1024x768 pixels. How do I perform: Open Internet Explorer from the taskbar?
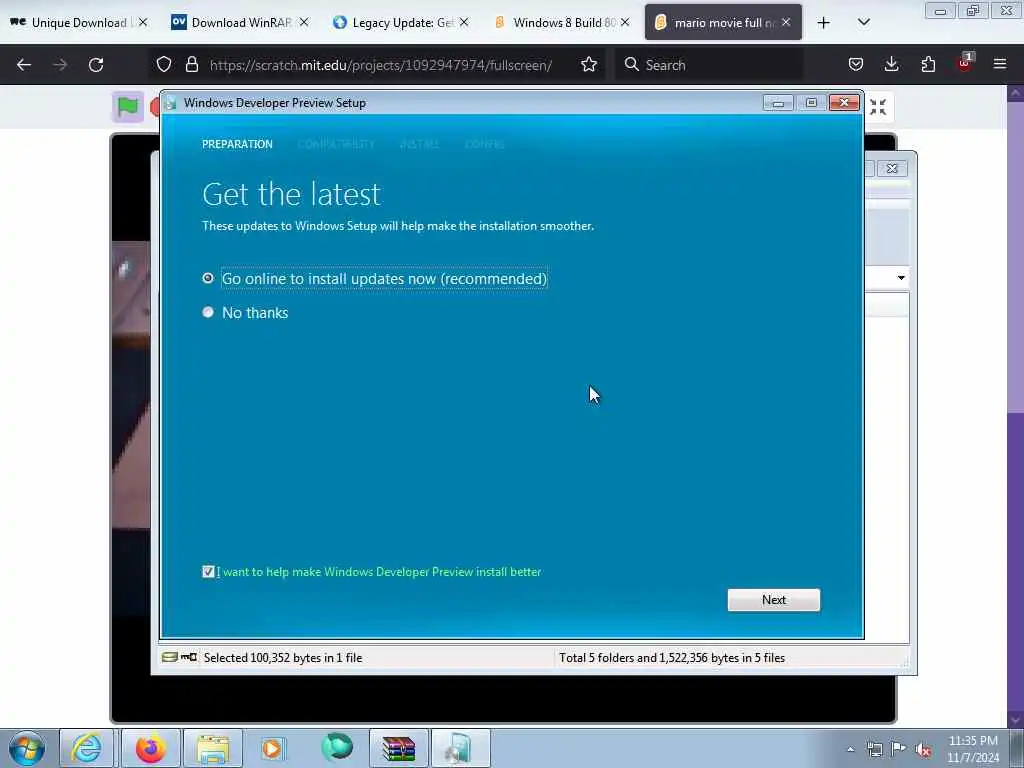tap(86, 748)
